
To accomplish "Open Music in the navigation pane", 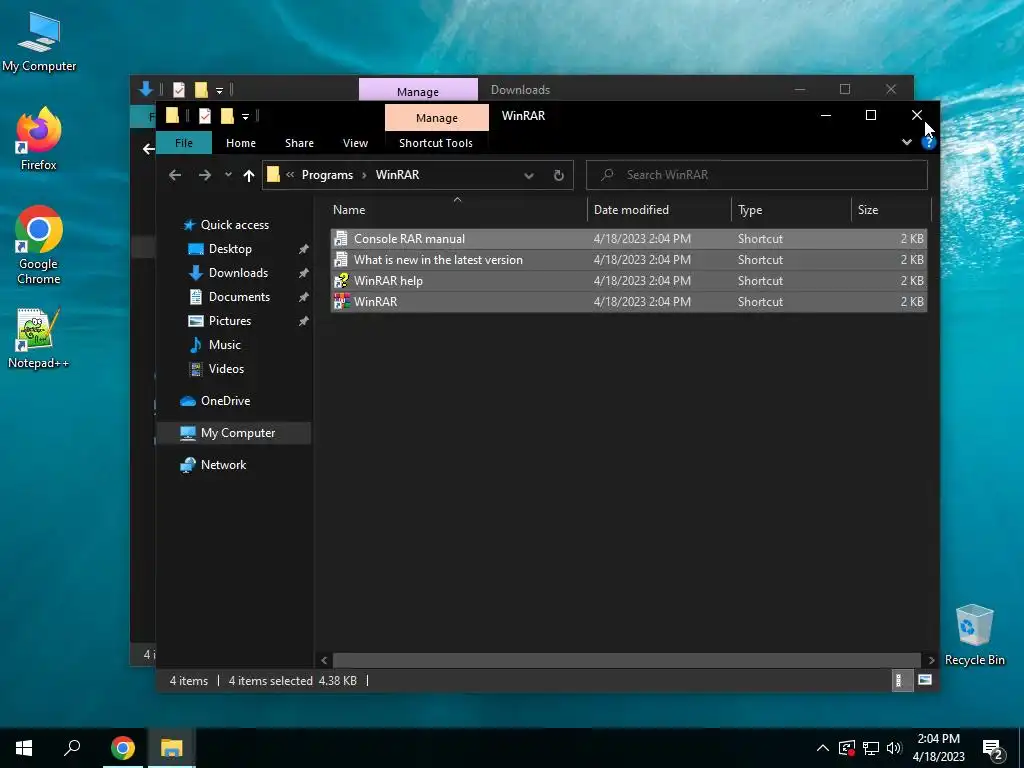I will pyautogui.click(x=225, y=345).
